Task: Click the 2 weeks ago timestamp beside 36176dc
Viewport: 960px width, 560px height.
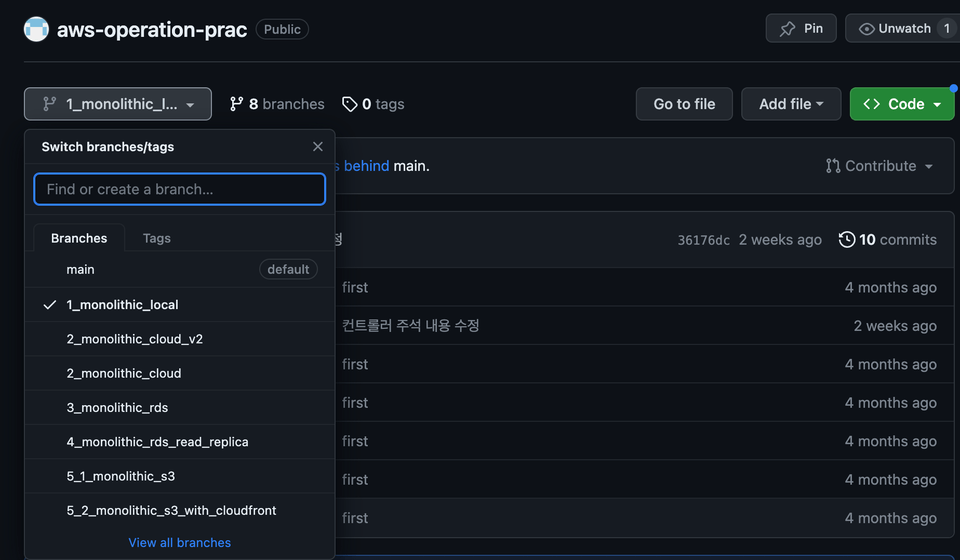Action: pos(780,240)
